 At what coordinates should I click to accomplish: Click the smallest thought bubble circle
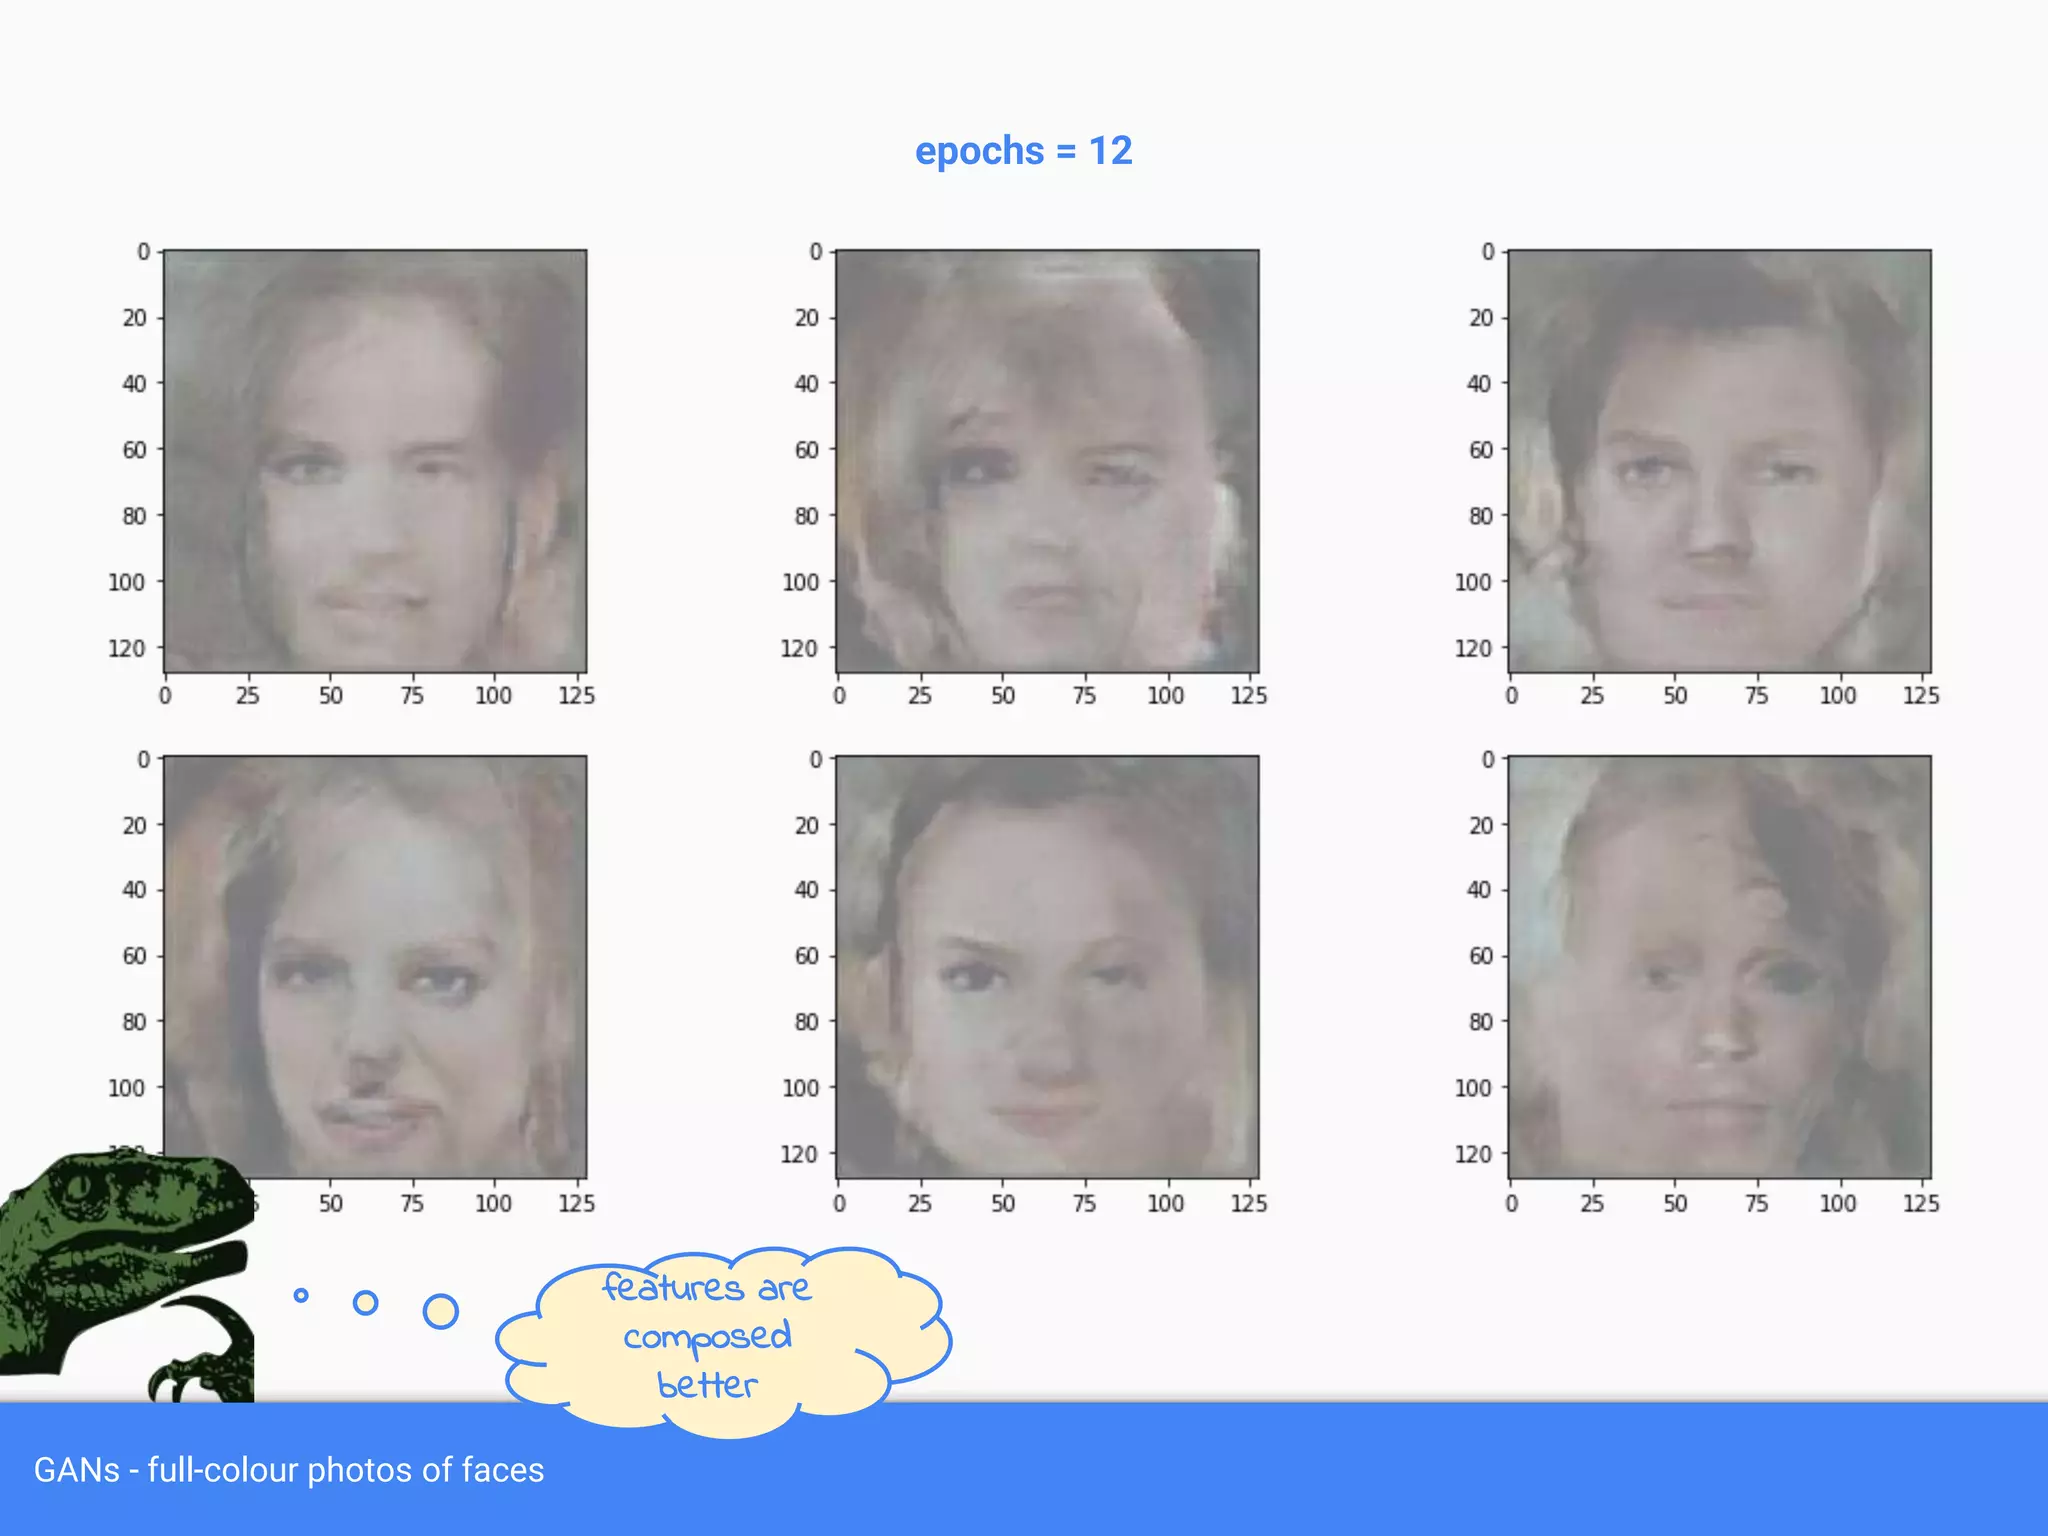pos(301,1295)
